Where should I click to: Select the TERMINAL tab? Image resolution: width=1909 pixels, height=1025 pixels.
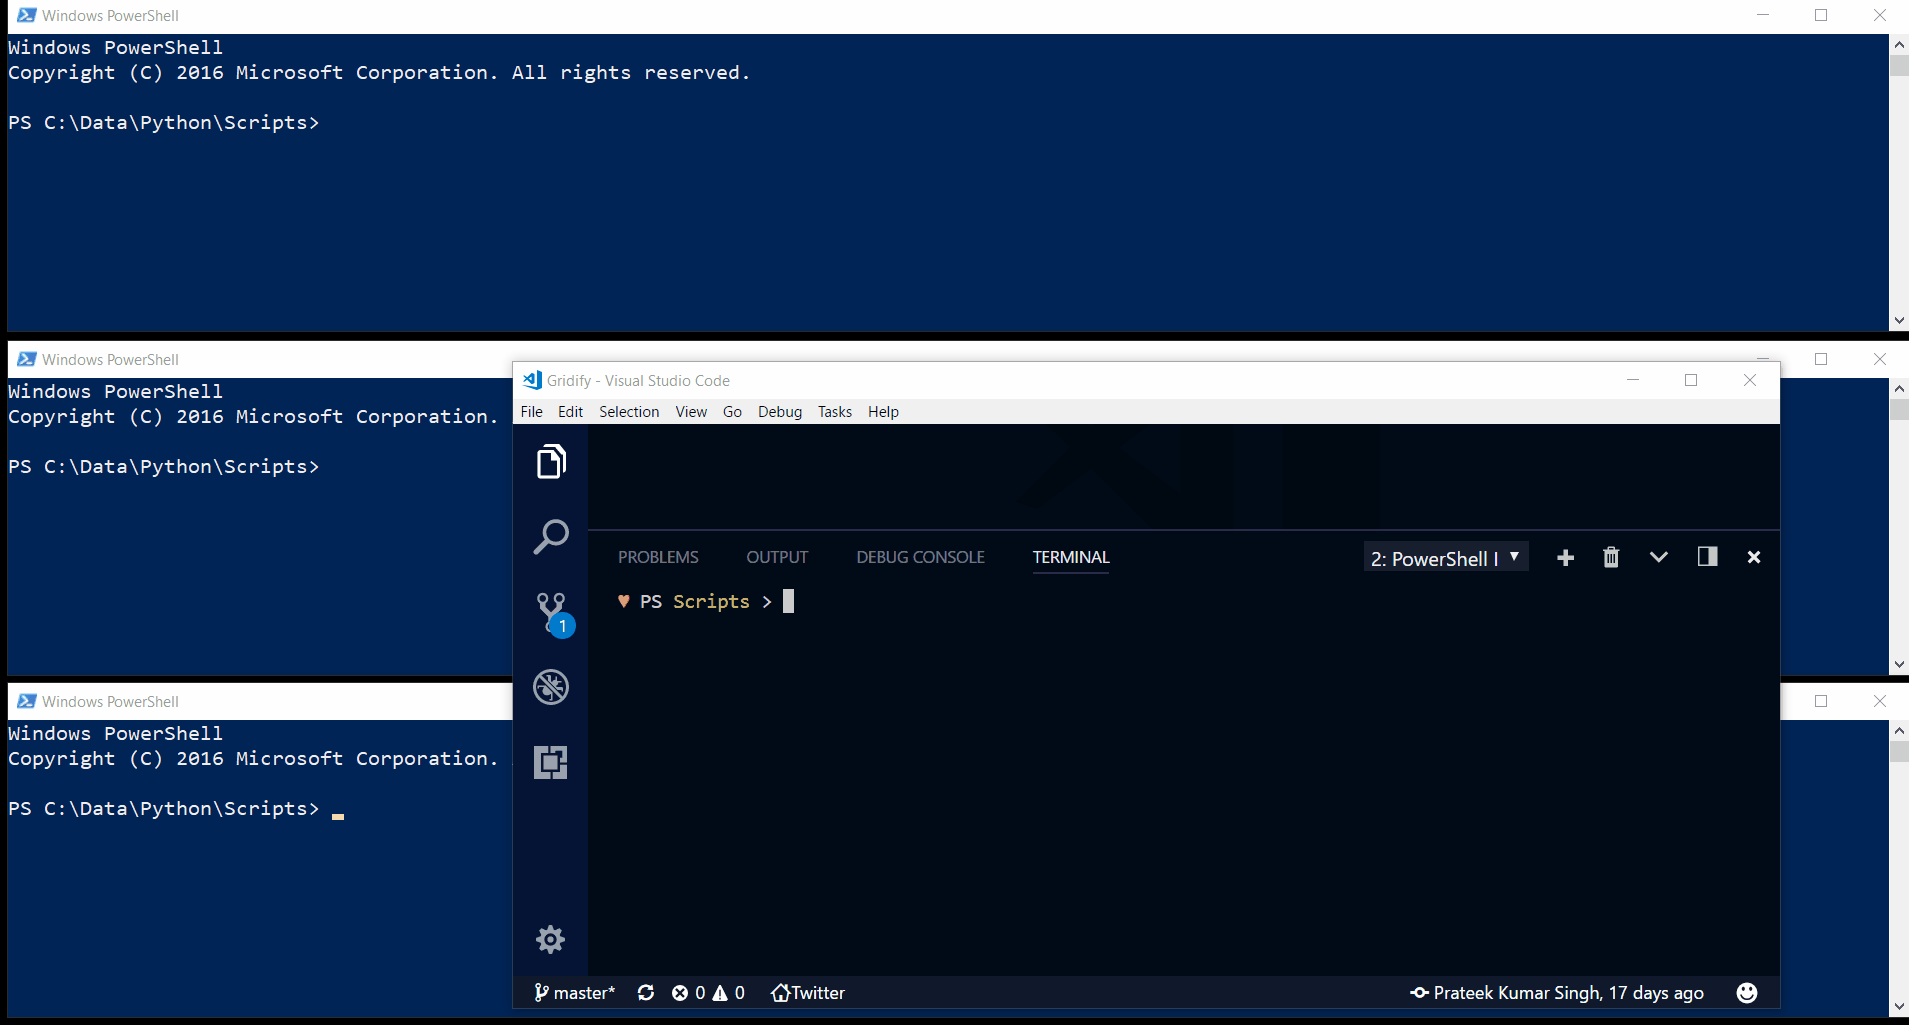click(1071, 557)
